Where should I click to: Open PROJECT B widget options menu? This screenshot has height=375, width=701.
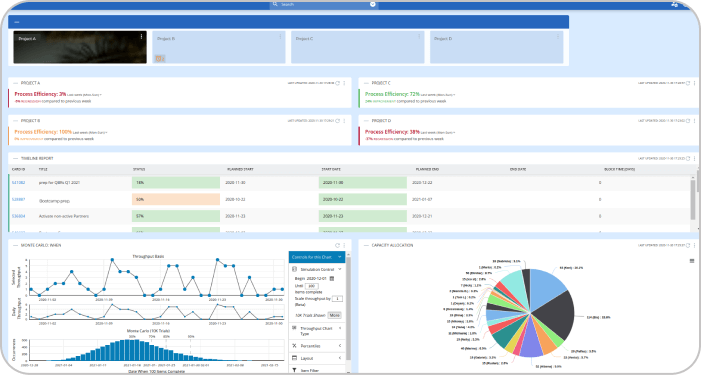[x=344, y=121]
